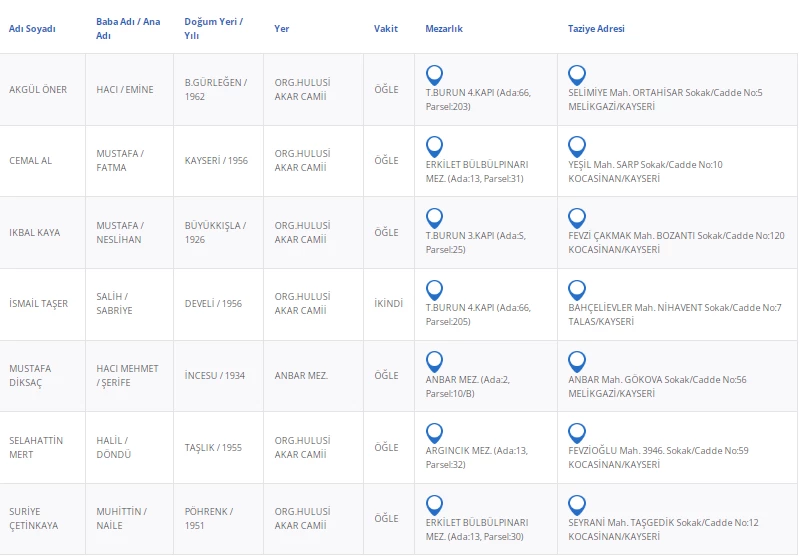This screenshot has height=556, width=799.
Task: Open condolence address pin for AKGÜL ÖNER
Action: click(x=577, y=74)
